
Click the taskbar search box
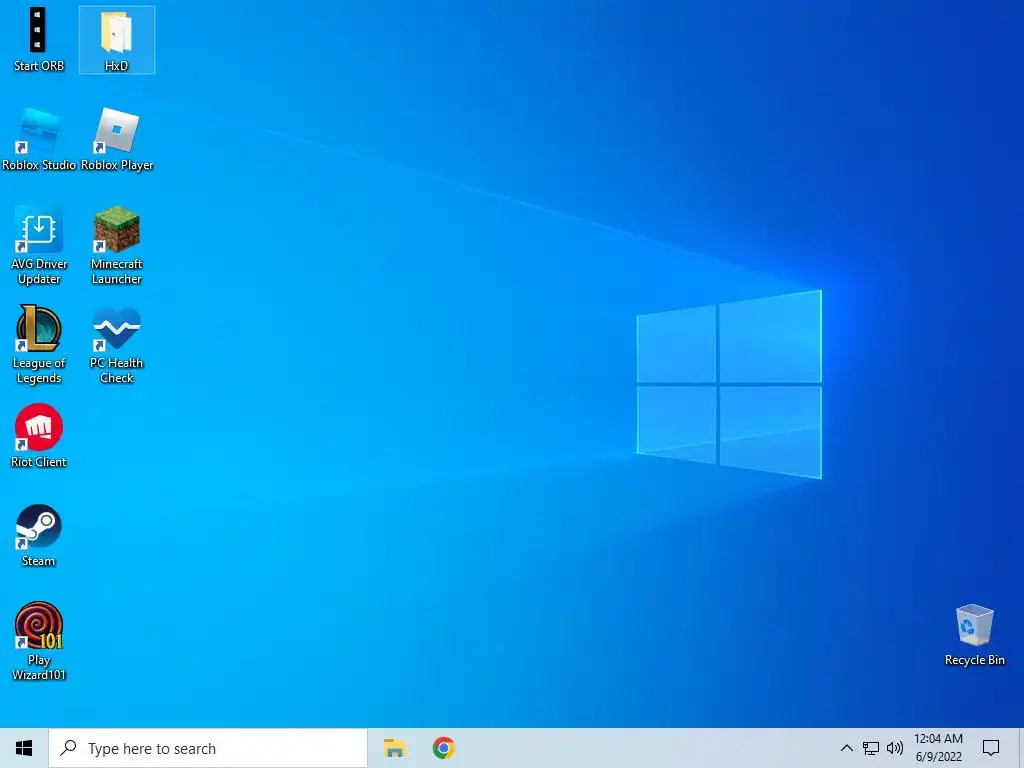[208, 748]
